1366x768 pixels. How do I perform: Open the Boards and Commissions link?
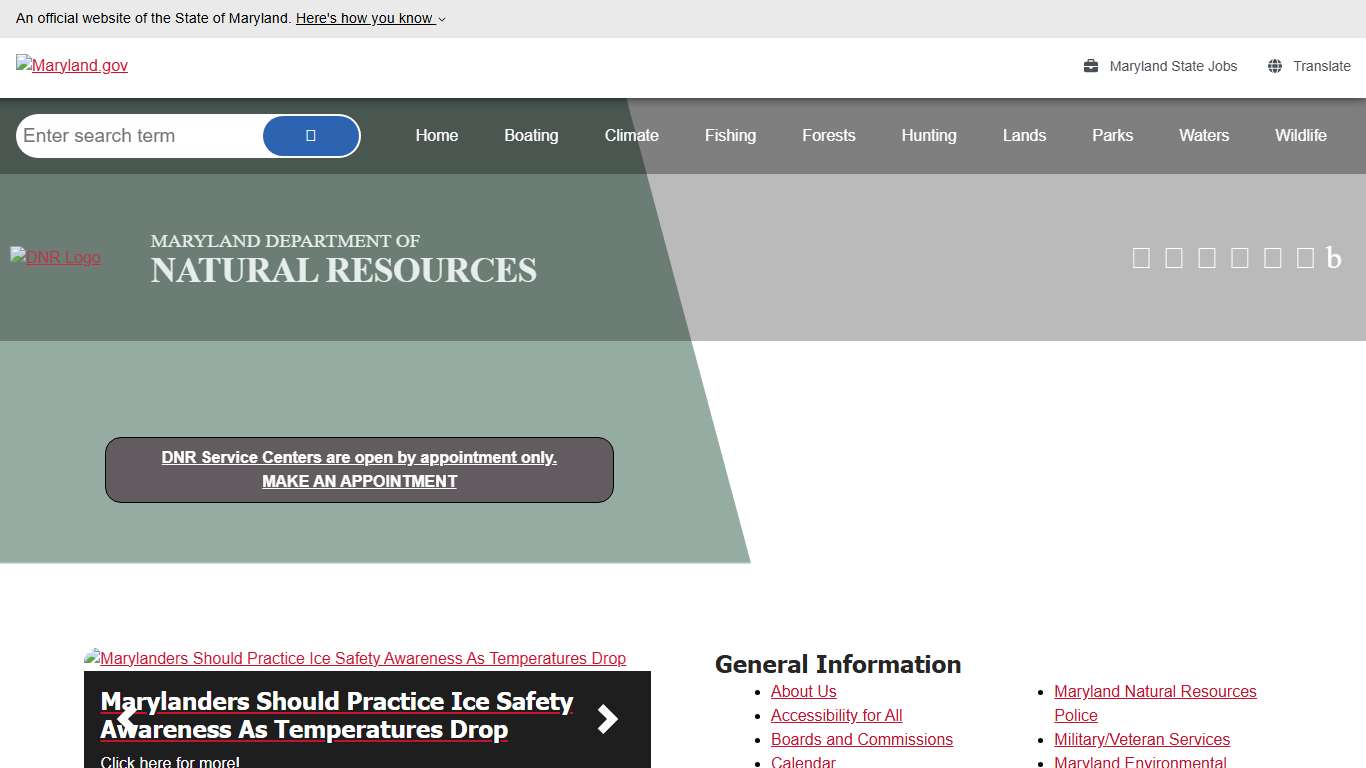(x=861, y=739)
